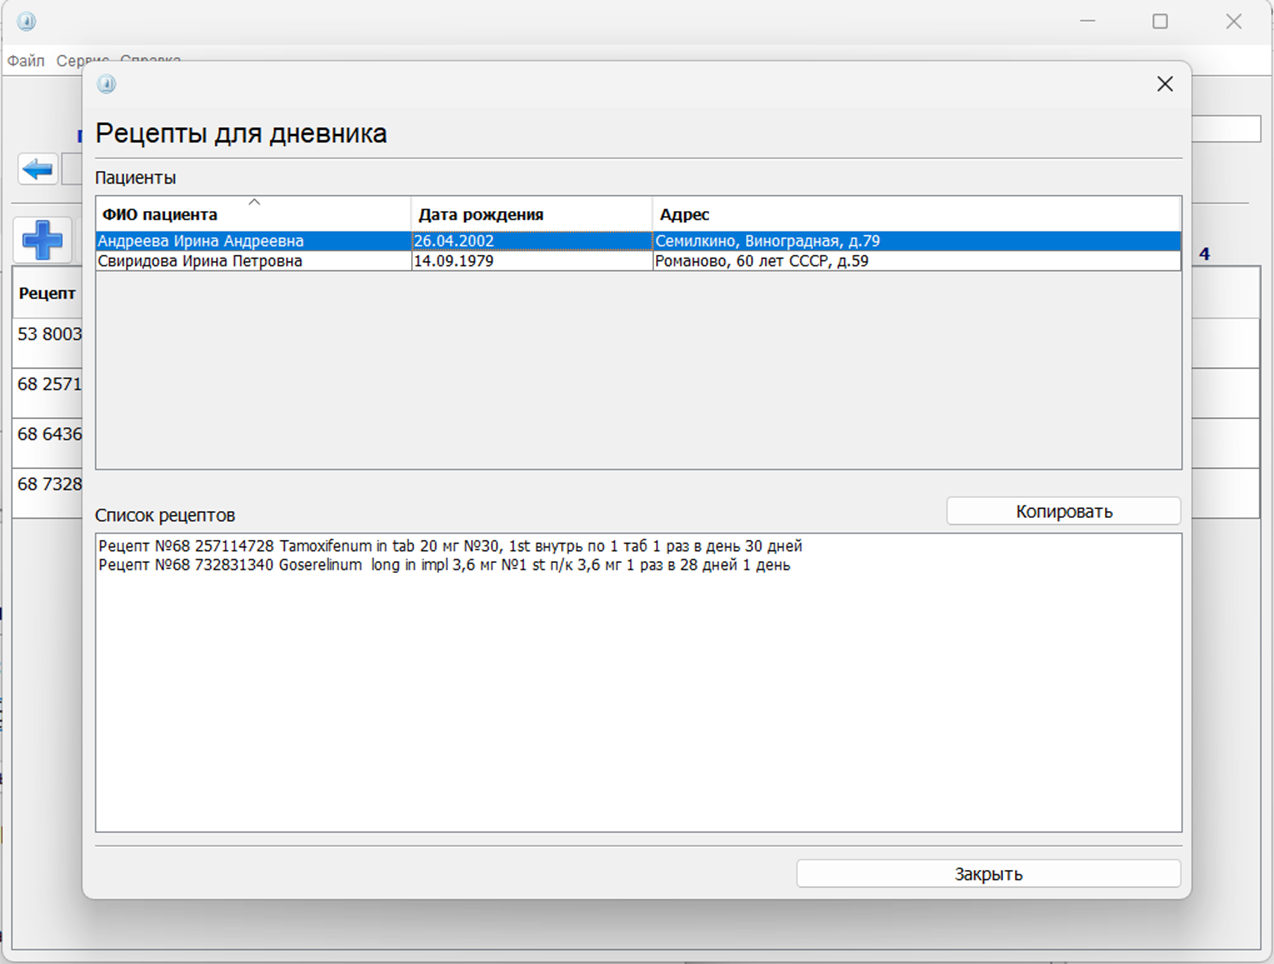The width and height of the screenshot is (1274, 964).
Task: Click the blue back arrow icon
Action: (38, 169)
